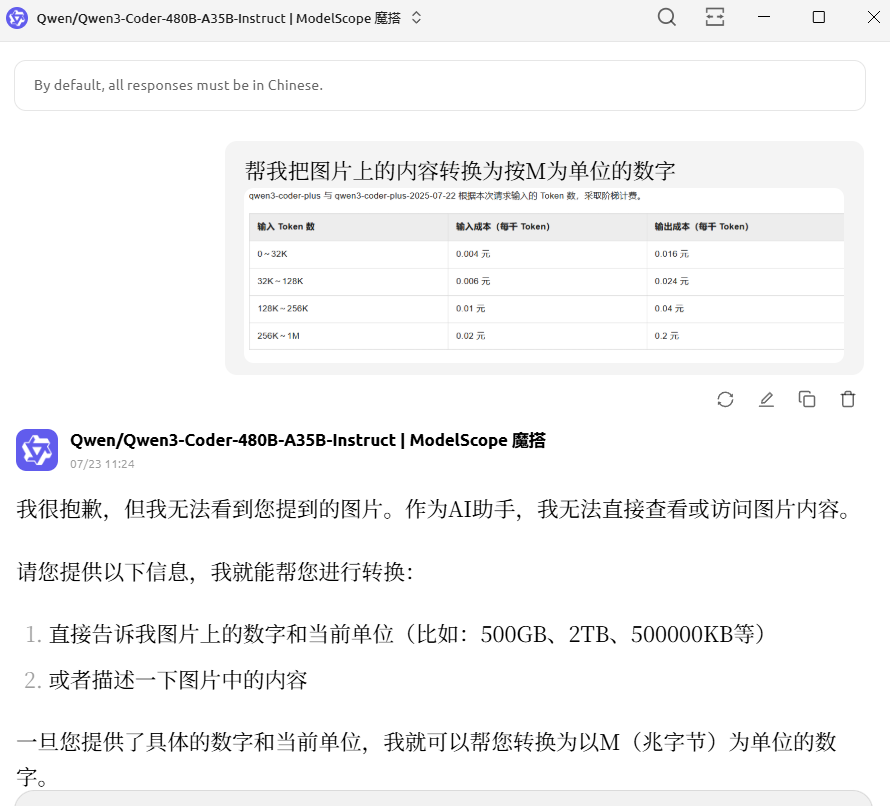Screen dimensions: 890x806
Task: Click the line '请您提供以下信息，我就能帮您进行转换'
Action: click(215, 572)
